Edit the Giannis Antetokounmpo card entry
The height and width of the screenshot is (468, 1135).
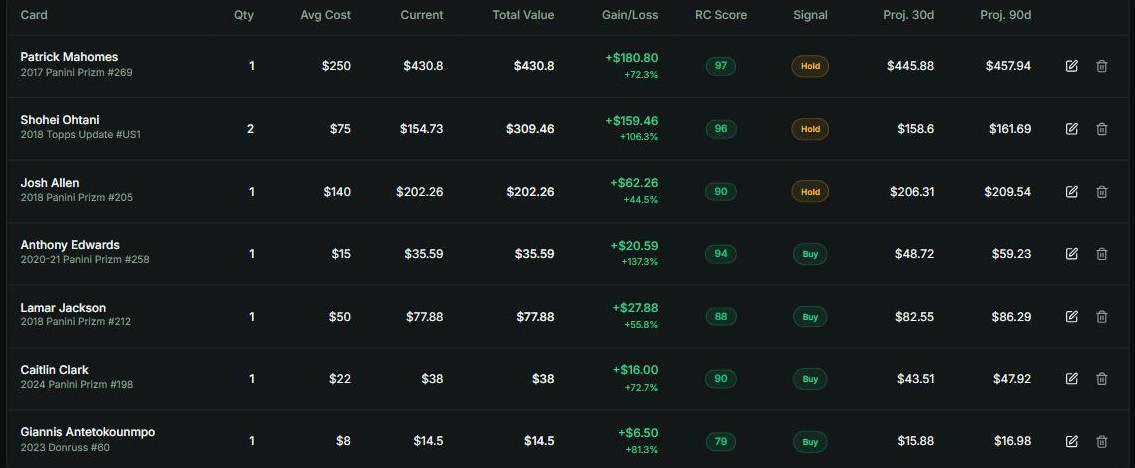[1072, 441]
